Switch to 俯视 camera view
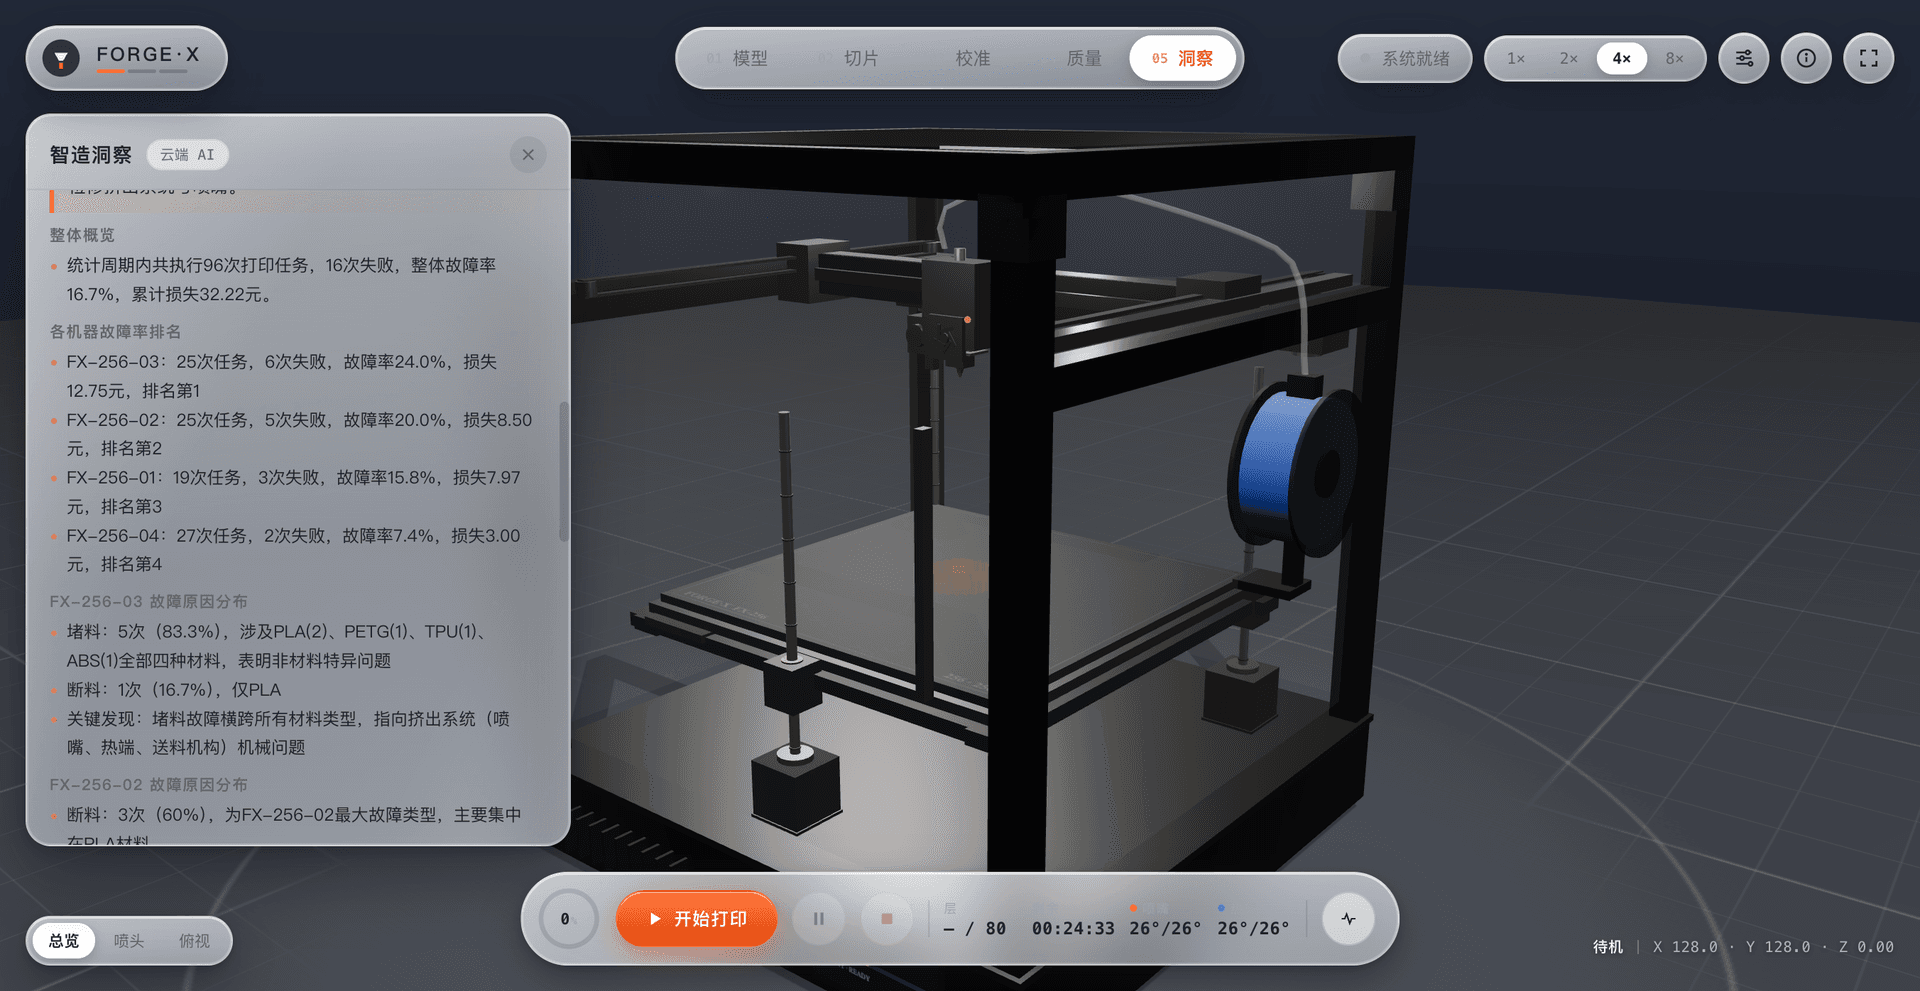Screen dimensions: 1920x991 click(194, 941)
